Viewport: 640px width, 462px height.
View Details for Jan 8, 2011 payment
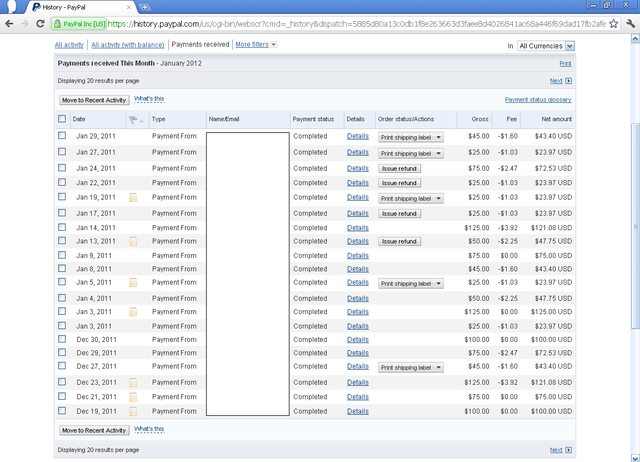tap(358, 269)
